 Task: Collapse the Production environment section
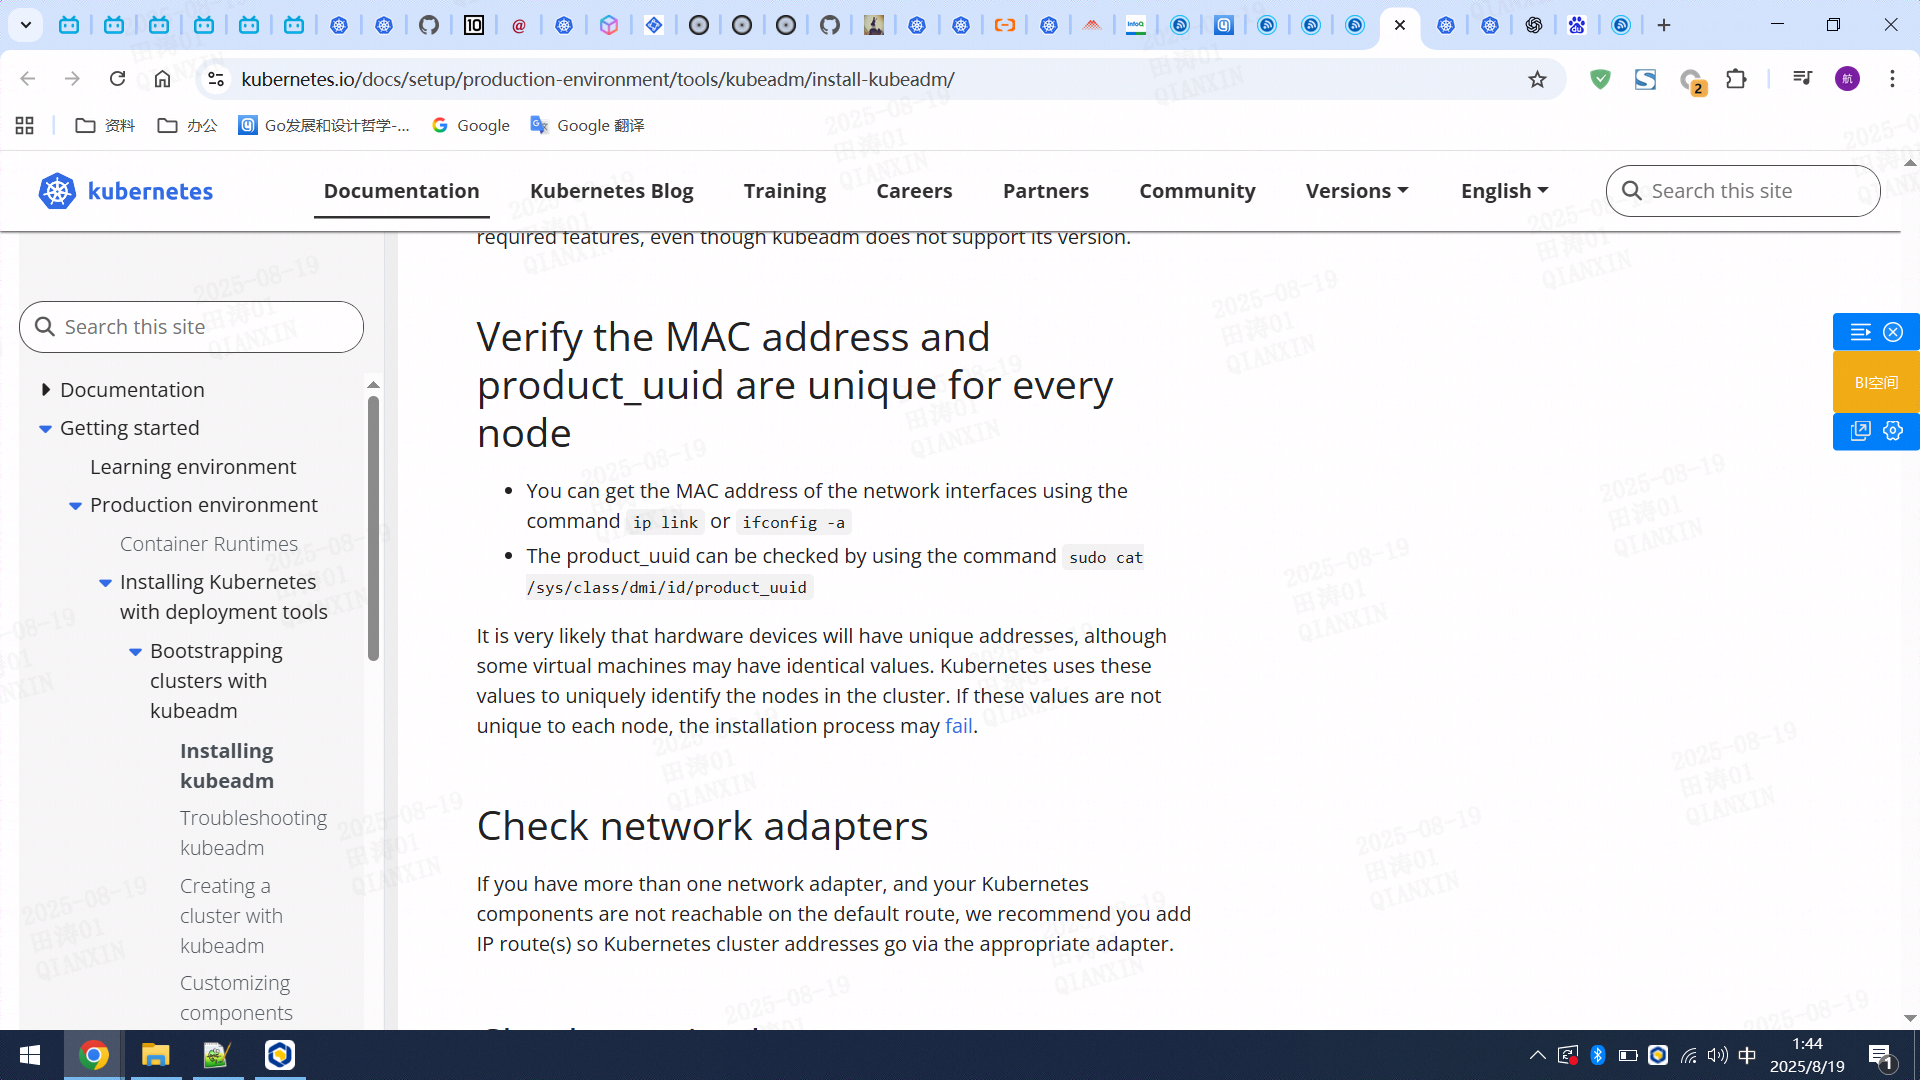coord(76,505)
